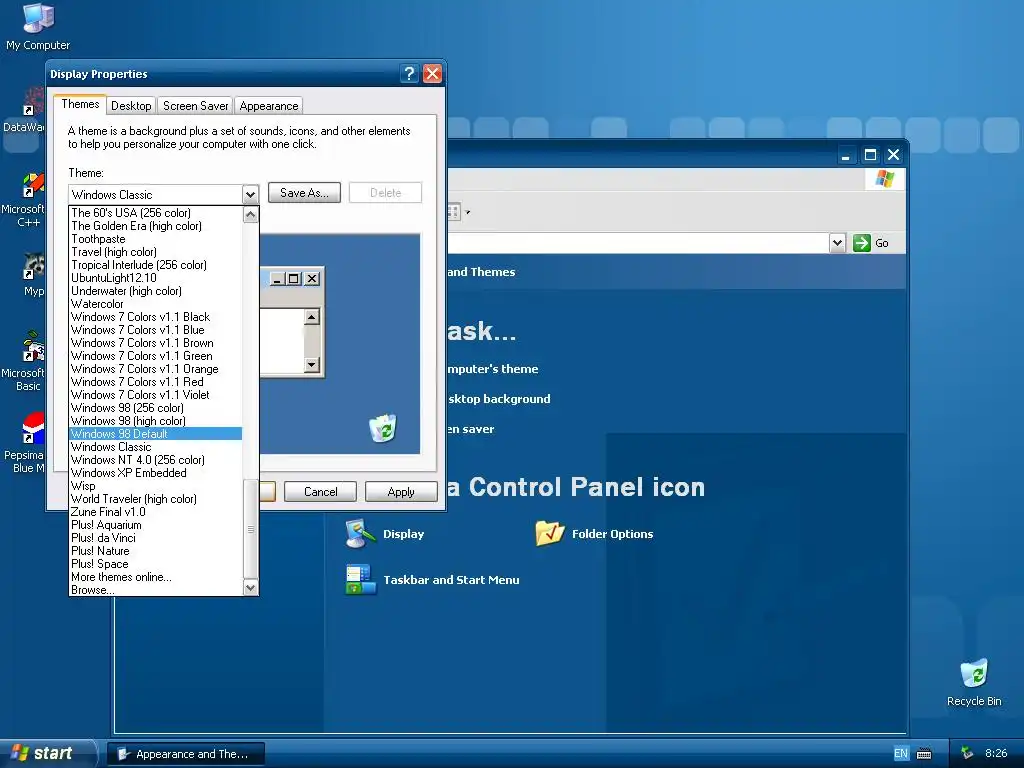Click the Save As... button
The image size is (1024, 768).
coord(304,193)
